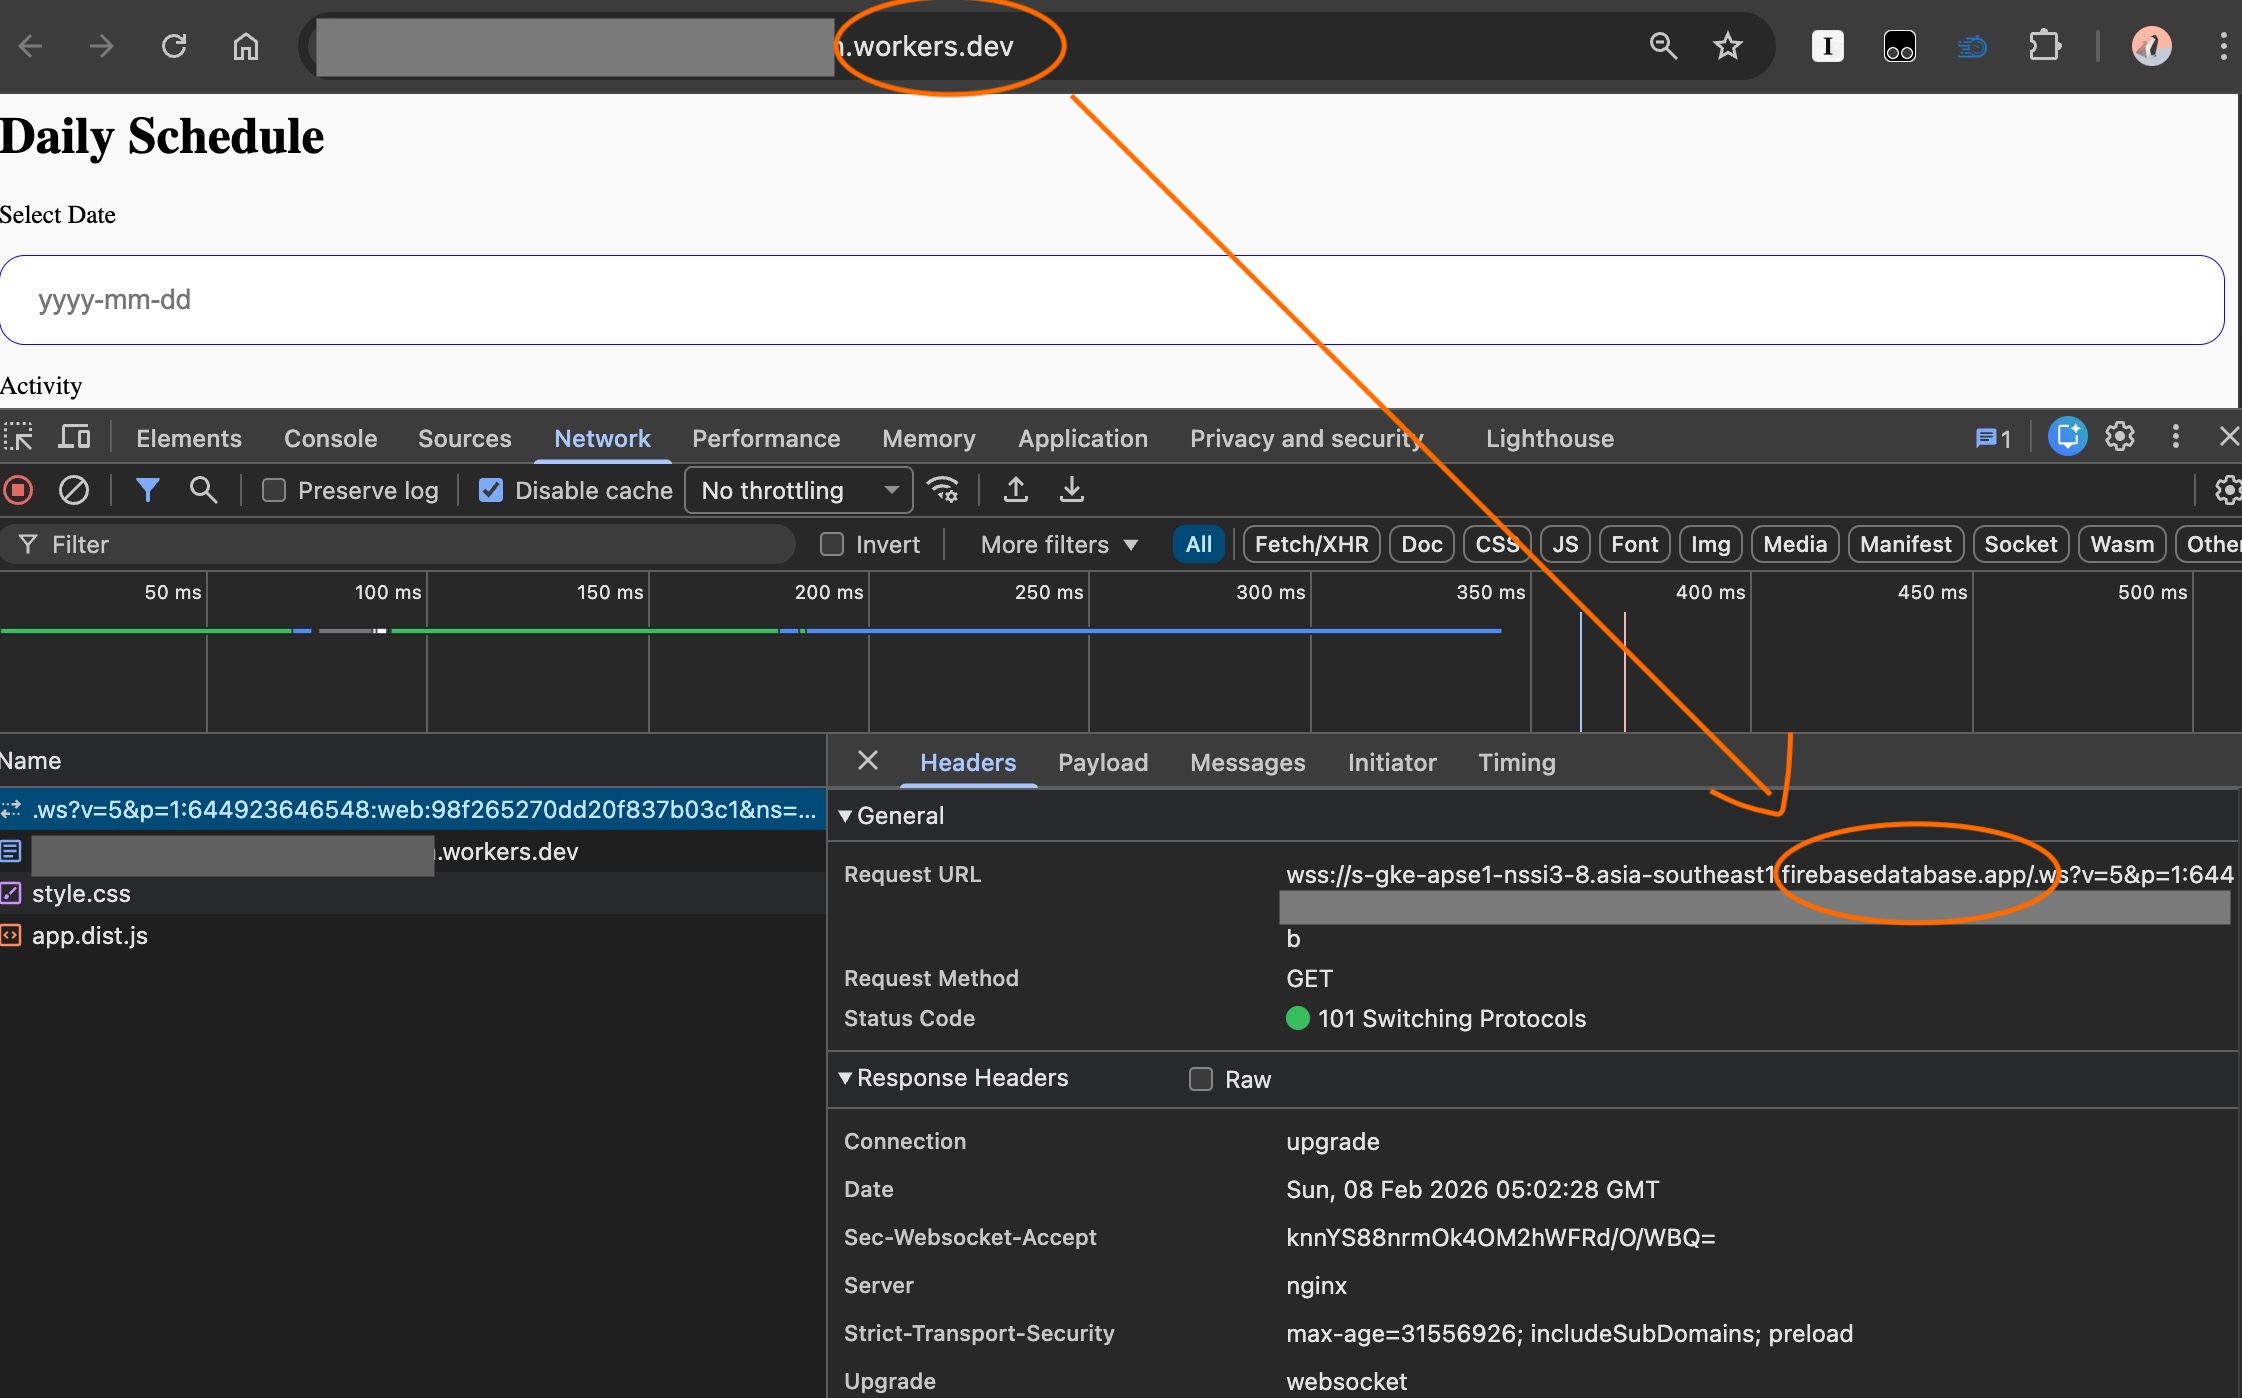2242x1398 pixels.
Task: Enable Preserve log checkbox
Action: click(274, 490)
